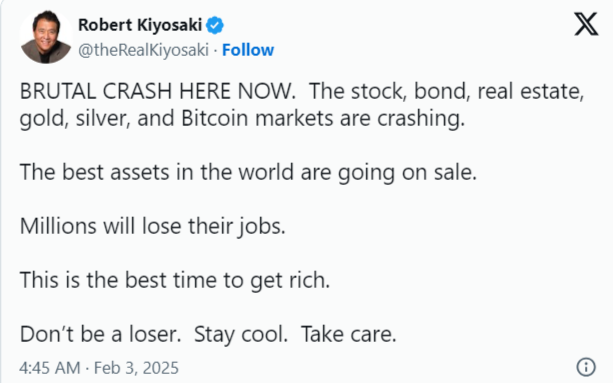
Task: Click the word Bitcoin in tweet
Action: pyautogui.click(x=215, y=118)
